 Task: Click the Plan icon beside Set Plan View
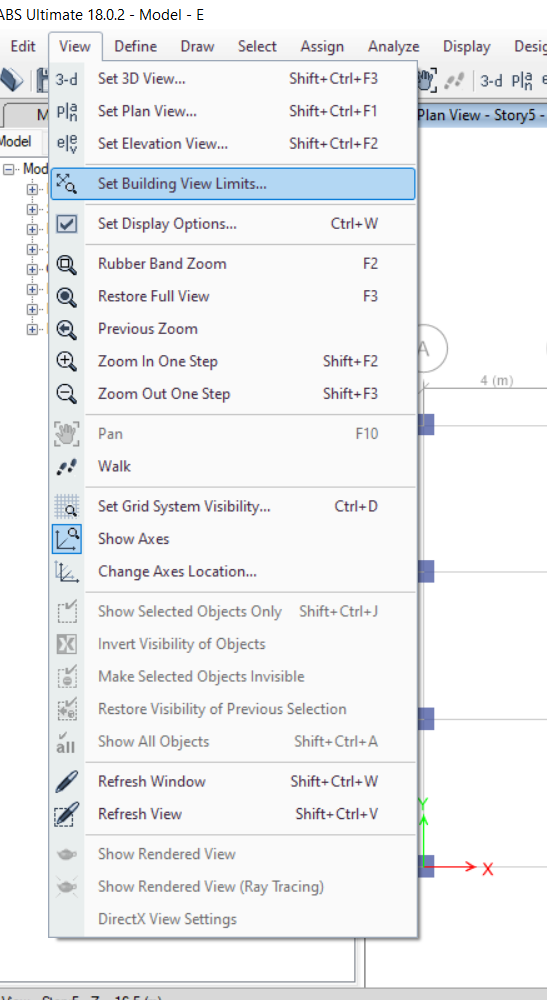[66, 112]
